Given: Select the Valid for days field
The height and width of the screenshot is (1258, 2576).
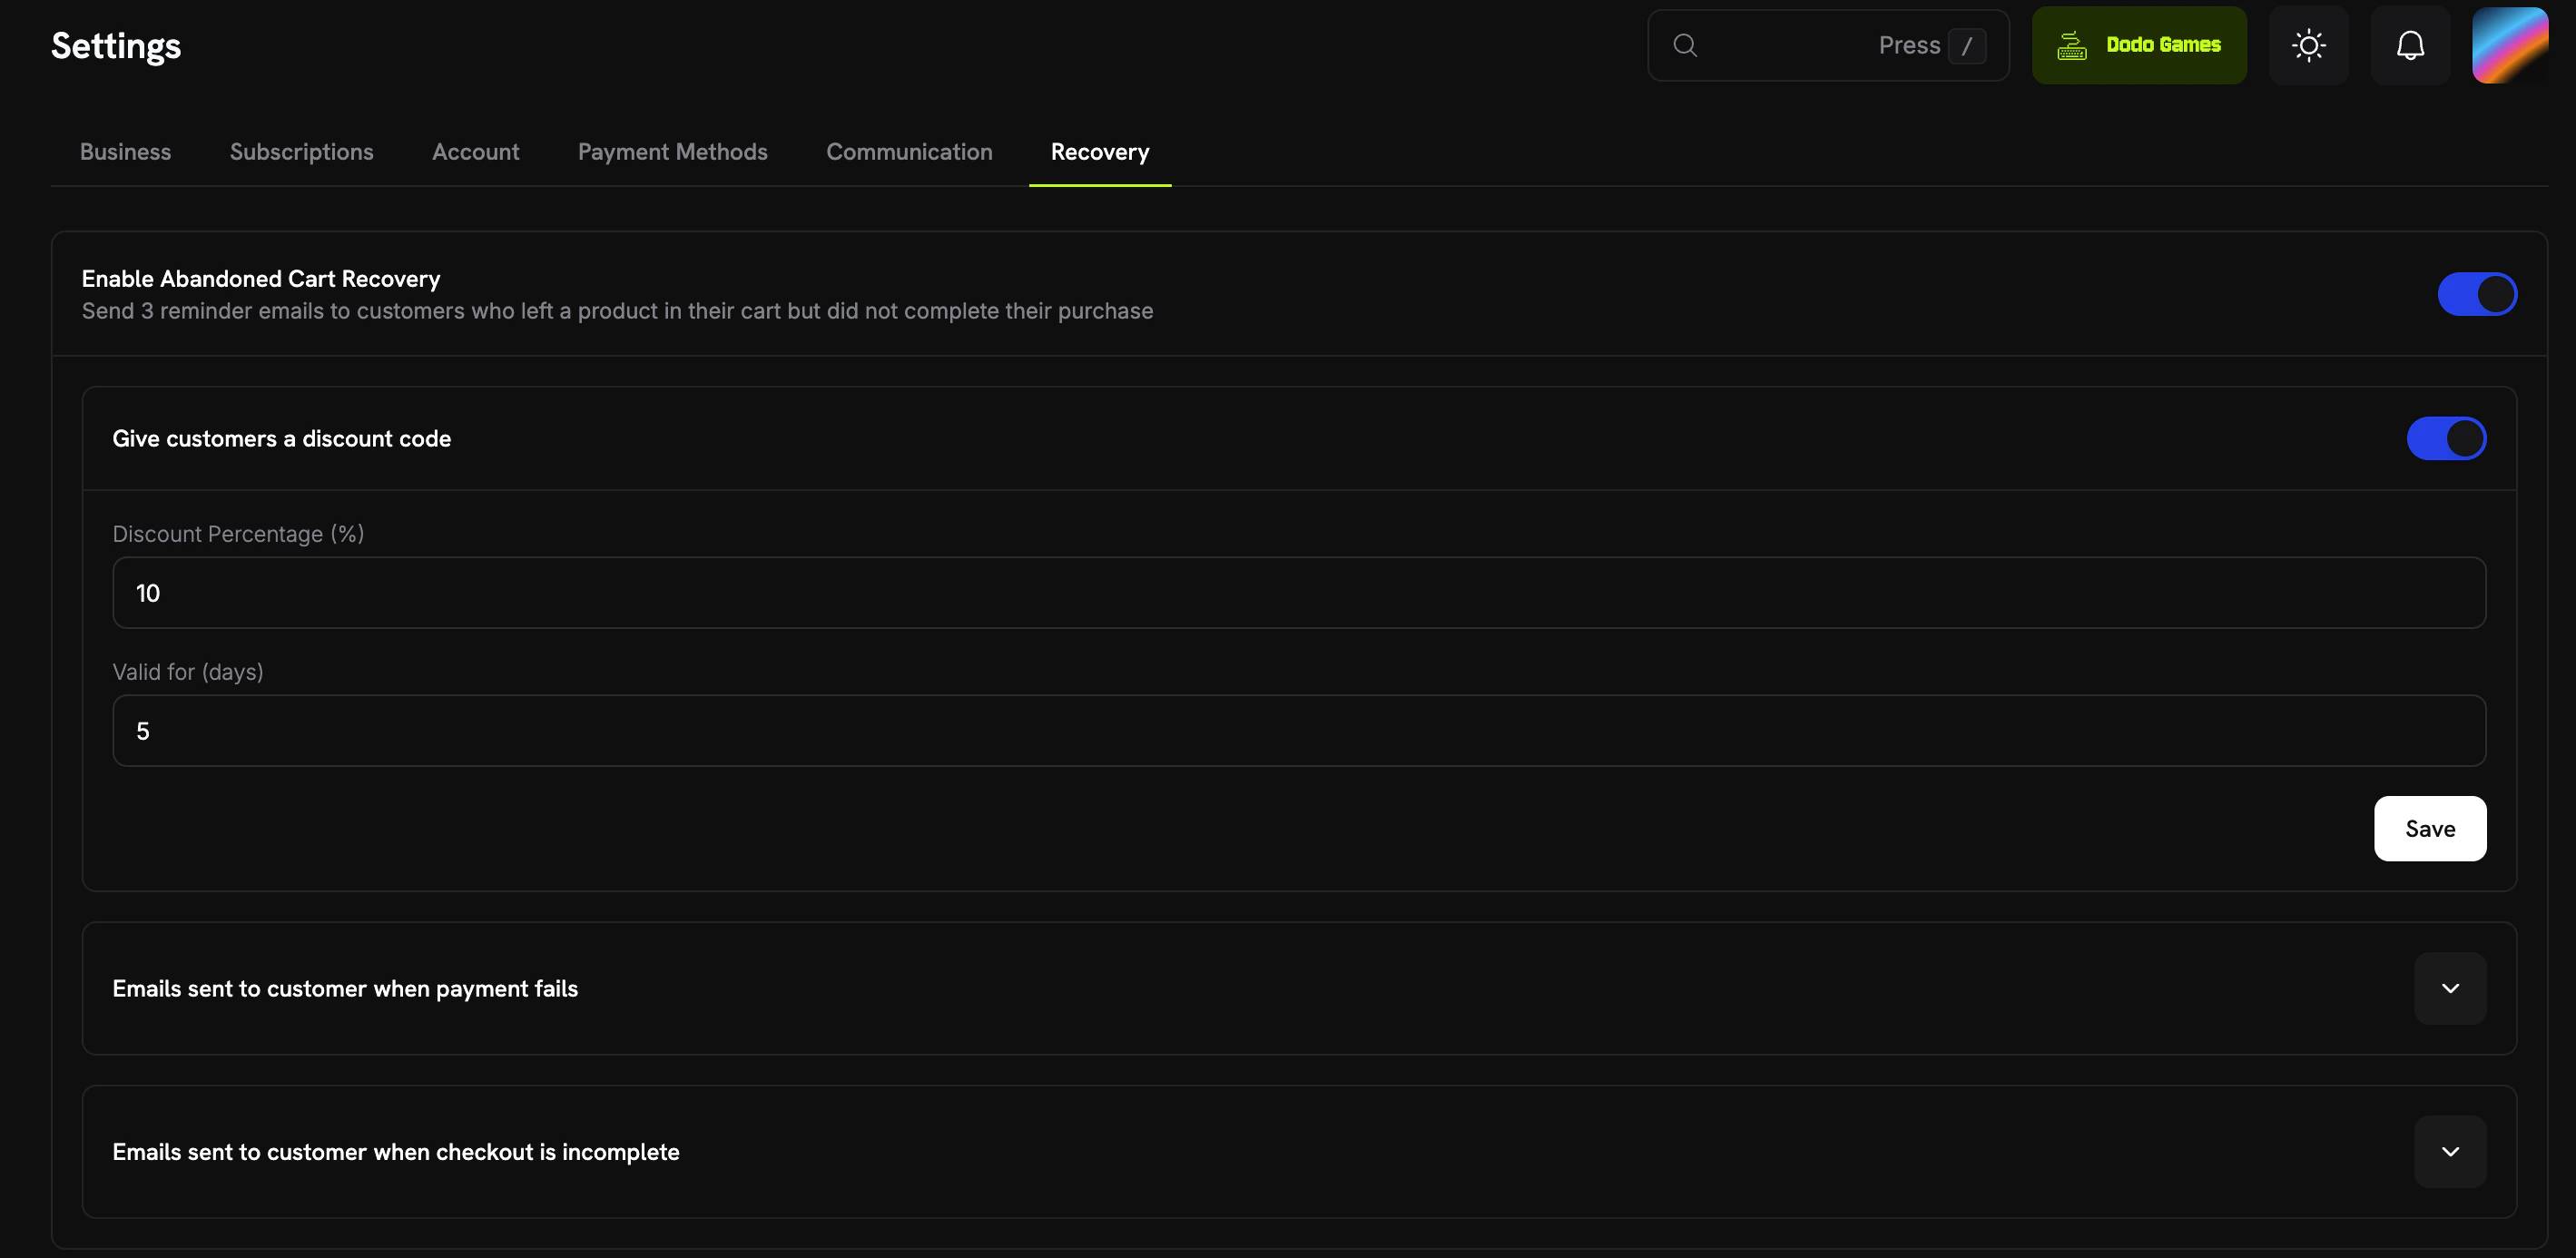Looking at the screenshot, I should (1298, 731).
